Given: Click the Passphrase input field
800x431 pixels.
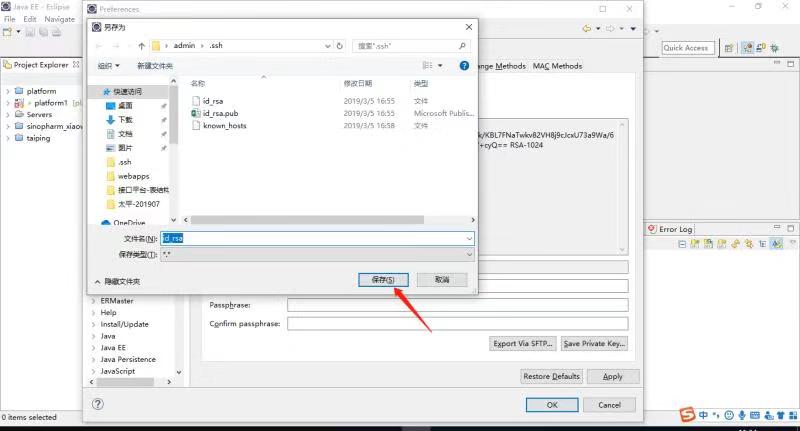Looking at the screenshot, I should coord(458,305).
